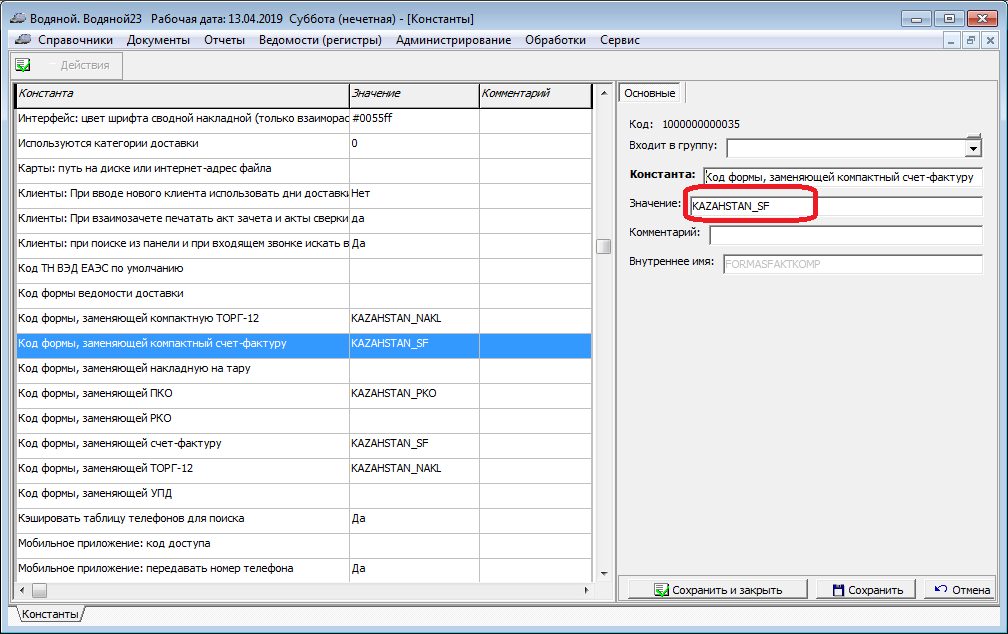Open the Ведомости (регистры) menu
This screenshot has height=634, width=1008.
(320, 40)
